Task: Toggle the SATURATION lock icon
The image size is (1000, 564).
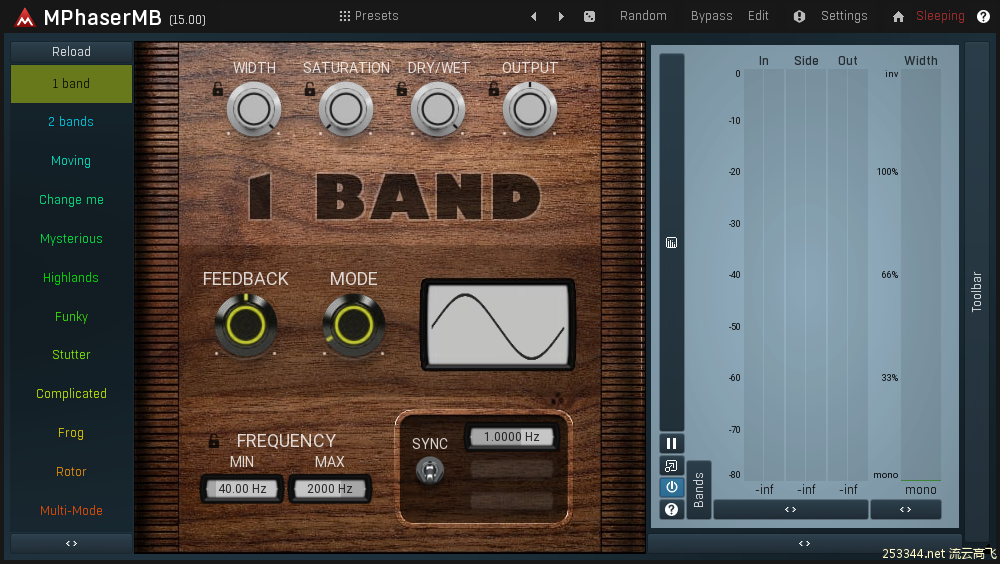Action: [x=309, y=89]
